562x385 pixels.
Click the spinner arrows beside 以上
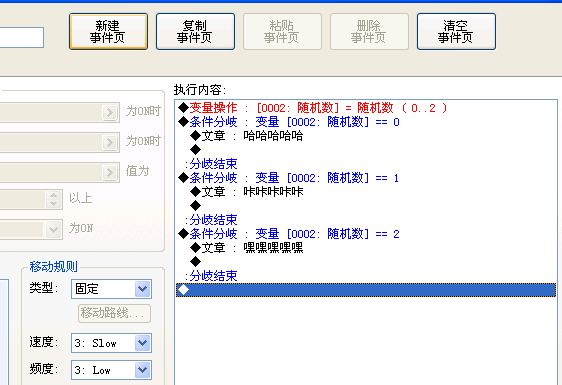pyautogui.click(x=53, y=199)
